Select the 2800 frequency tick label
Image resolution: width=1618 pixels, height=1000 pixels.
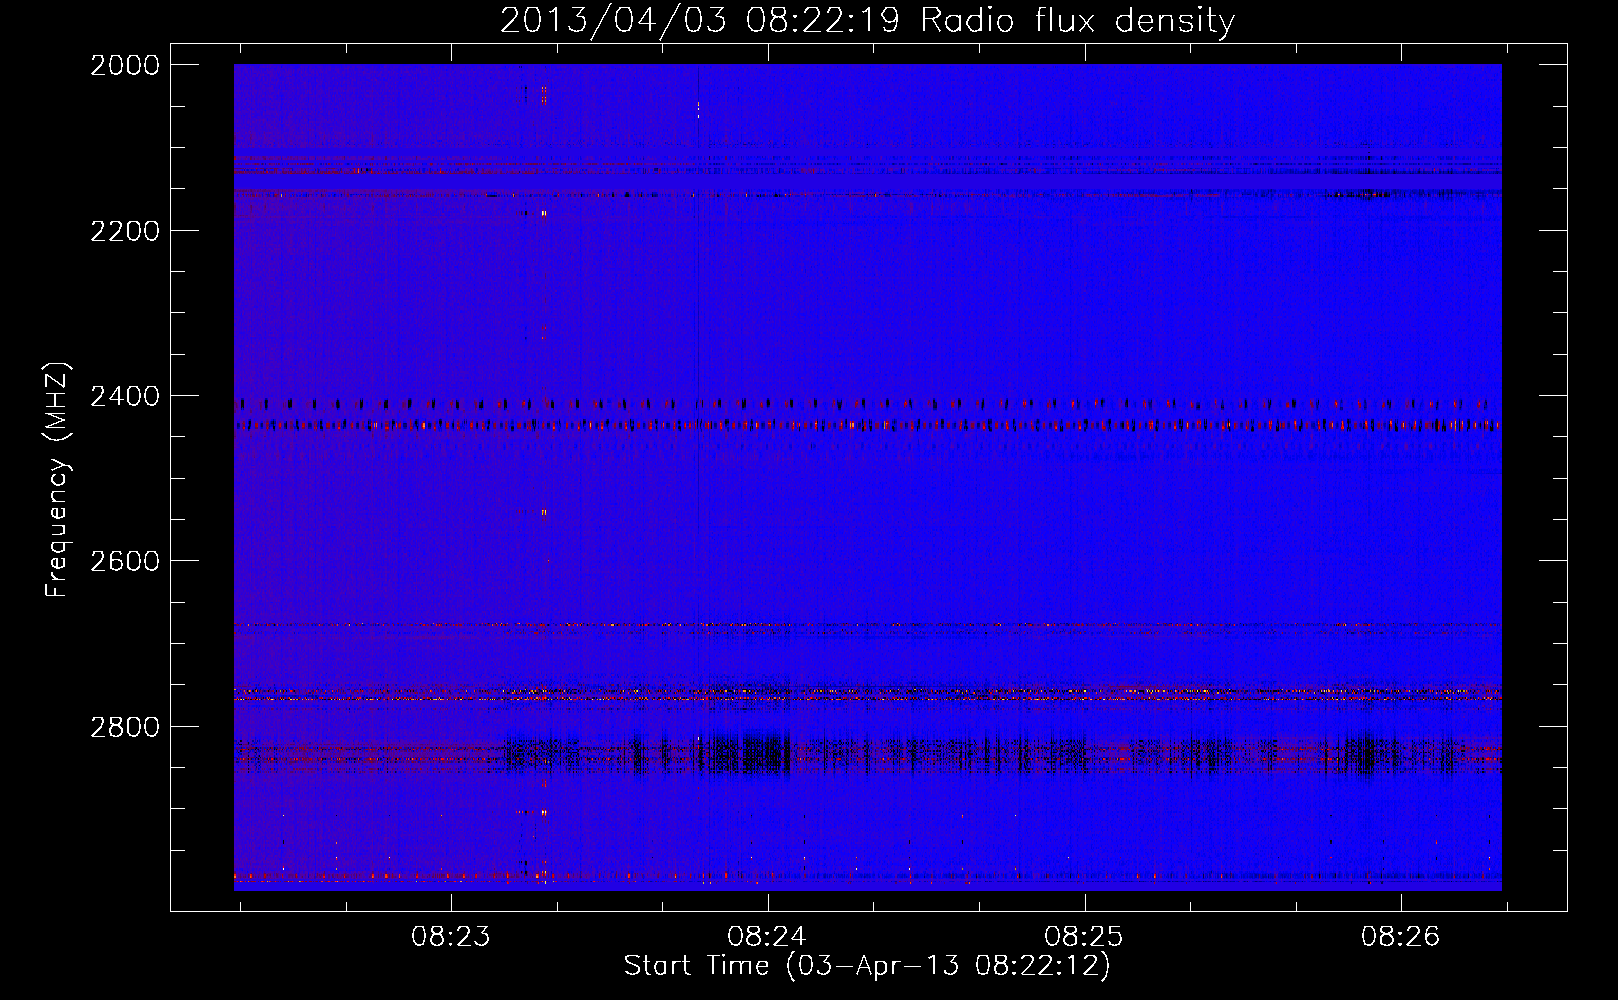click(125, 726)
